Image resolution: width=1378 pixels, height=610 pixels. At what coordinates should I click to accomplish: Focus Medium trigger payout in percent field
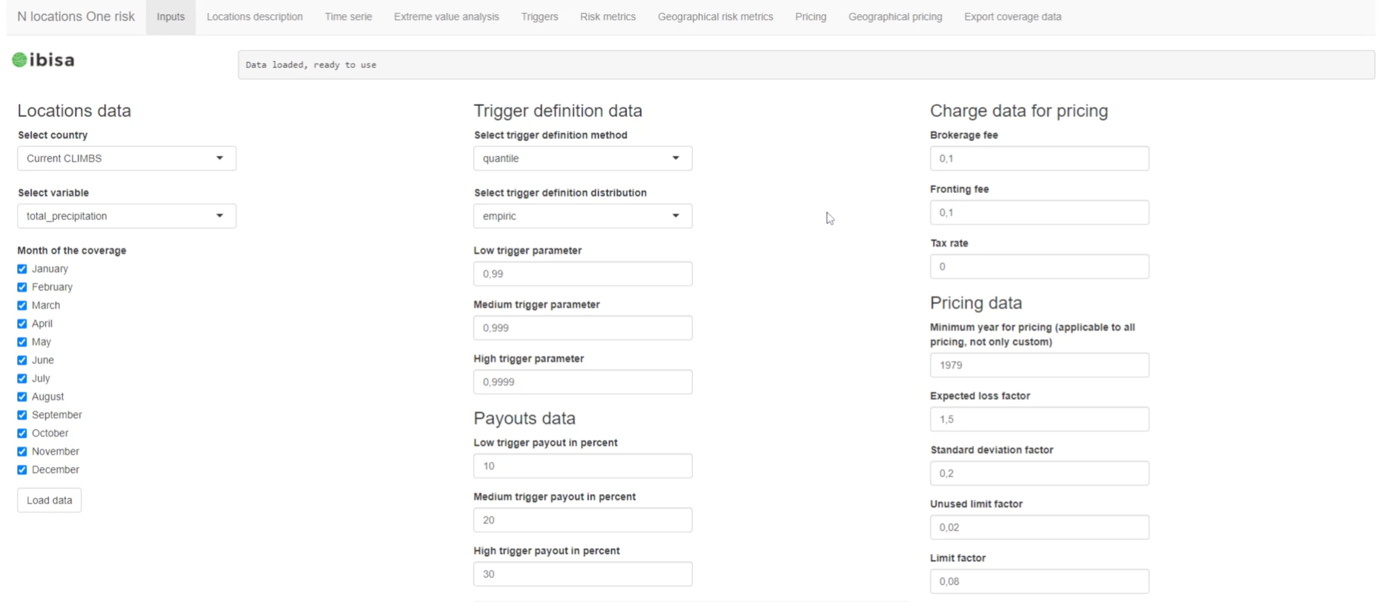coord(583,520)
